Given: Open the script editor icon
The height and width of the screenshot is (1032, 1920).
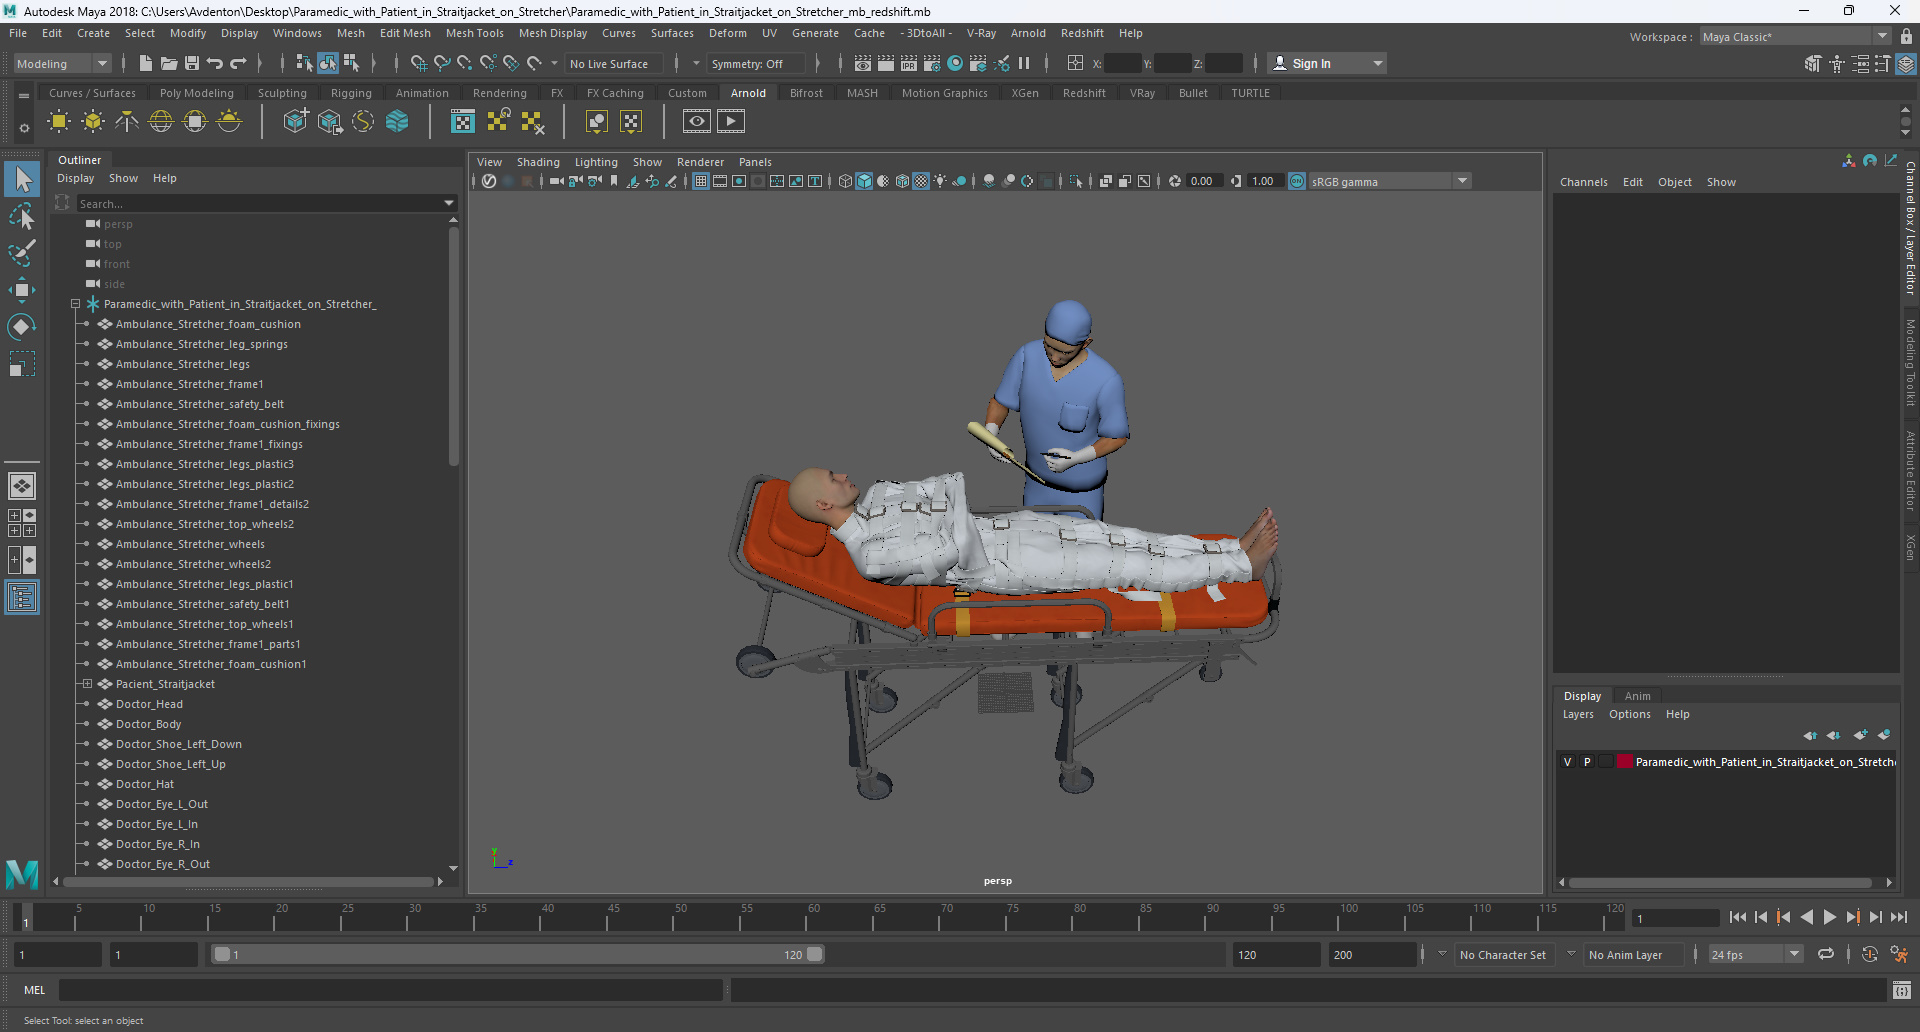Looking at the screenshot, I should click(x=1902, y=990).
